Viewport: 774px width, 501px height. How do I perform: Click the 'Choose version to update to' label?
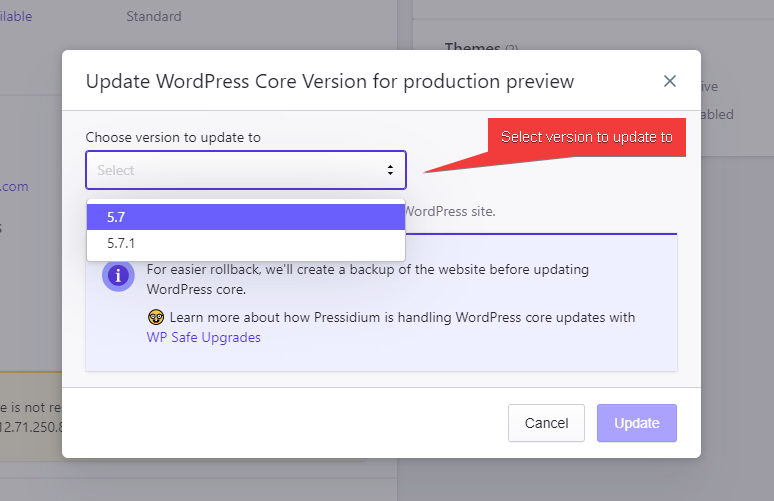[x=173, y=137]
